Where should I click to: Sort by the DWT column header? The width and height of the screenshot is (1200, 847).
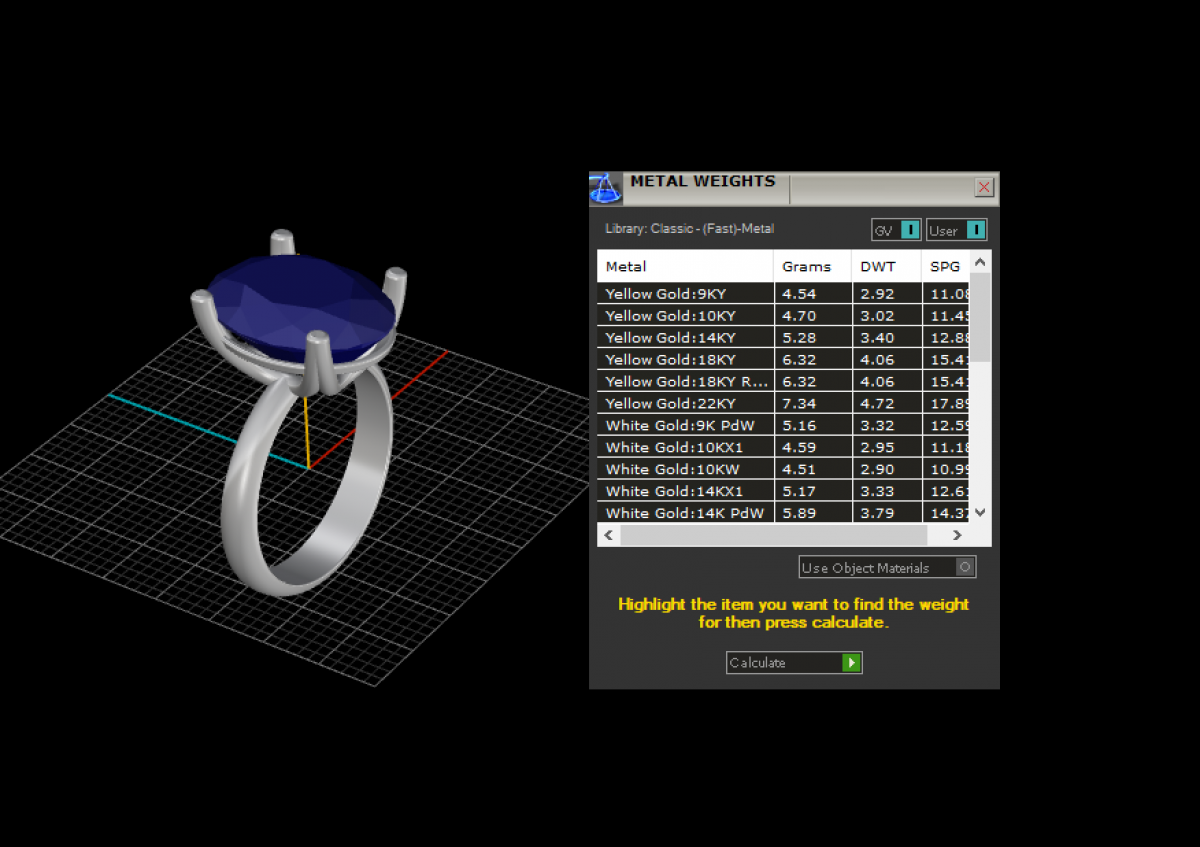(886, 267)
